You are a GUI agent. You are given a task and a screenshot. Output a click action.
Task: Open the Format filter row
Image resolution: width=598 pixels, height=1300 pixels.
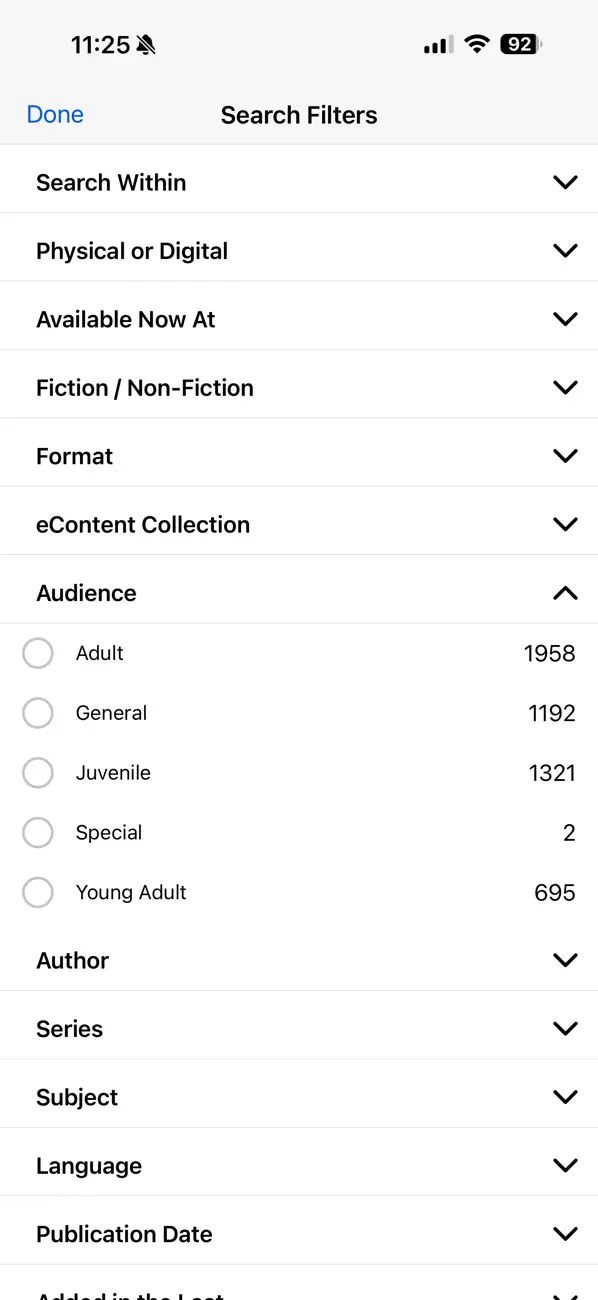(299, 456)
